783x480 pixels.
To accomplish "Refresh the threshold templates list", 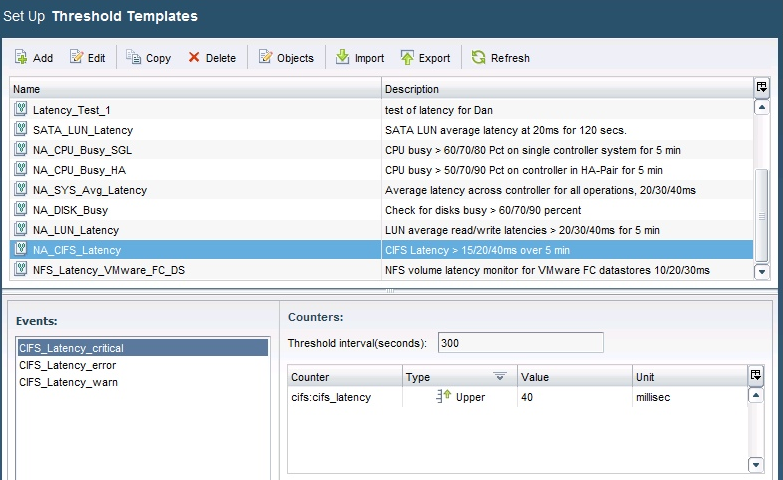I will (x=479, y=58).
